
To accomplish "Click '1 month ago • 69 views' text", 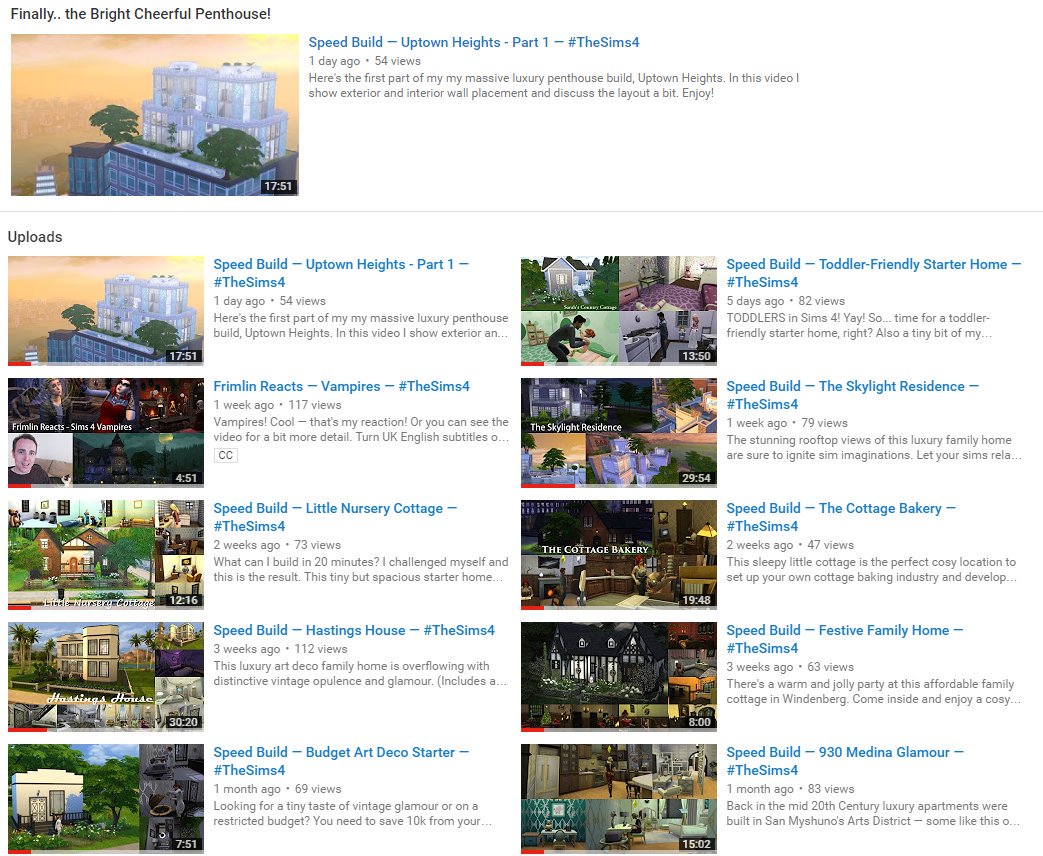I will 277,789.
